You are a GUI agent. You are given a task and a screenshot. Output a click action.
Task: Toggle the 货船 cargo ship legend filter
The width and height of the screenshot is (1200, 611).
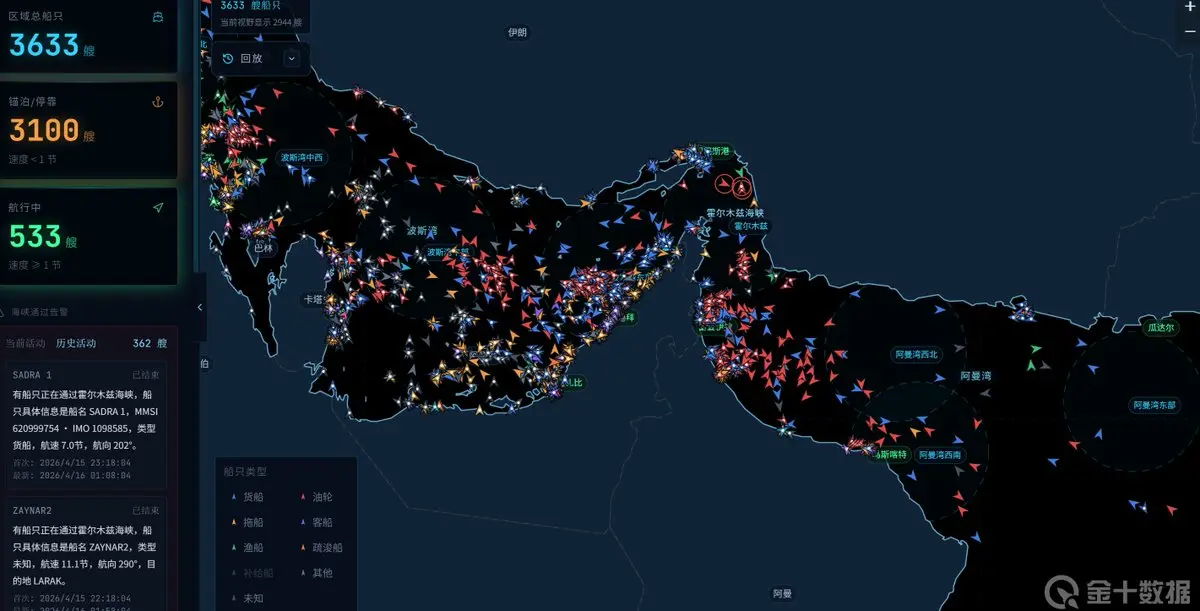247,497
